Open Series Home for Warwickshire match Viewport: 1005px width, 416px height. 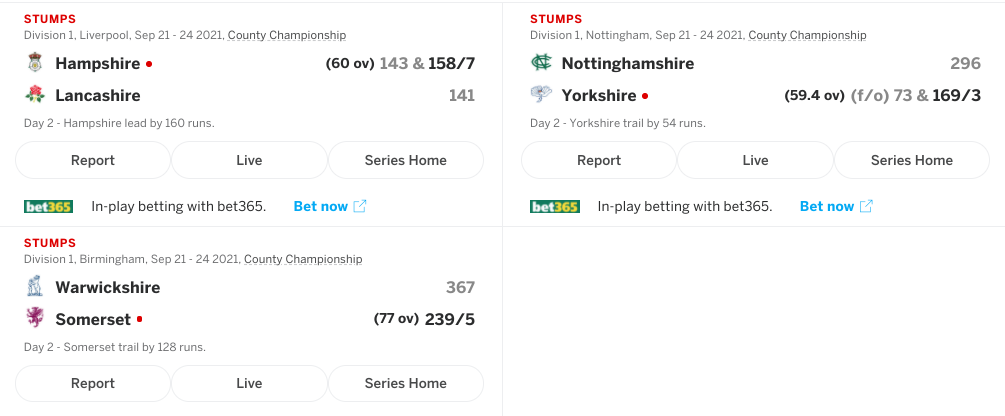406,383
